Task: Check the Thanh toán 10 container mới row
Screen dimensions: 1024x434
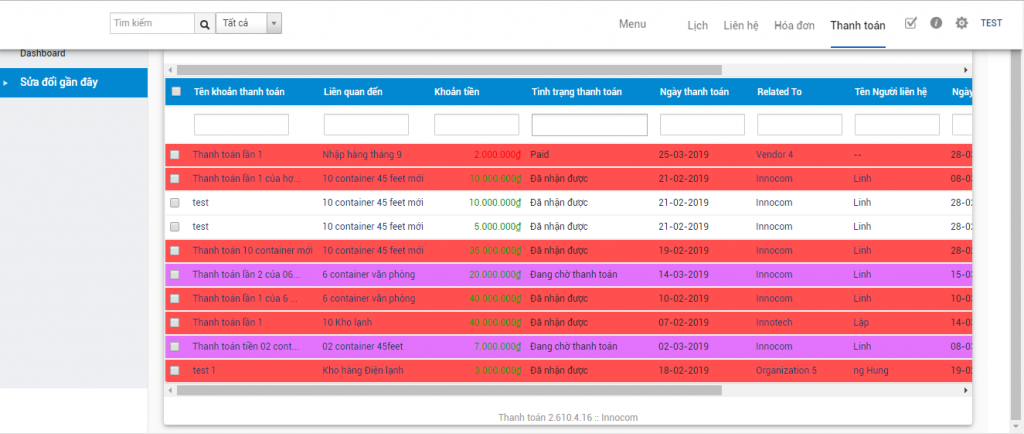Action: coord(174,251)
